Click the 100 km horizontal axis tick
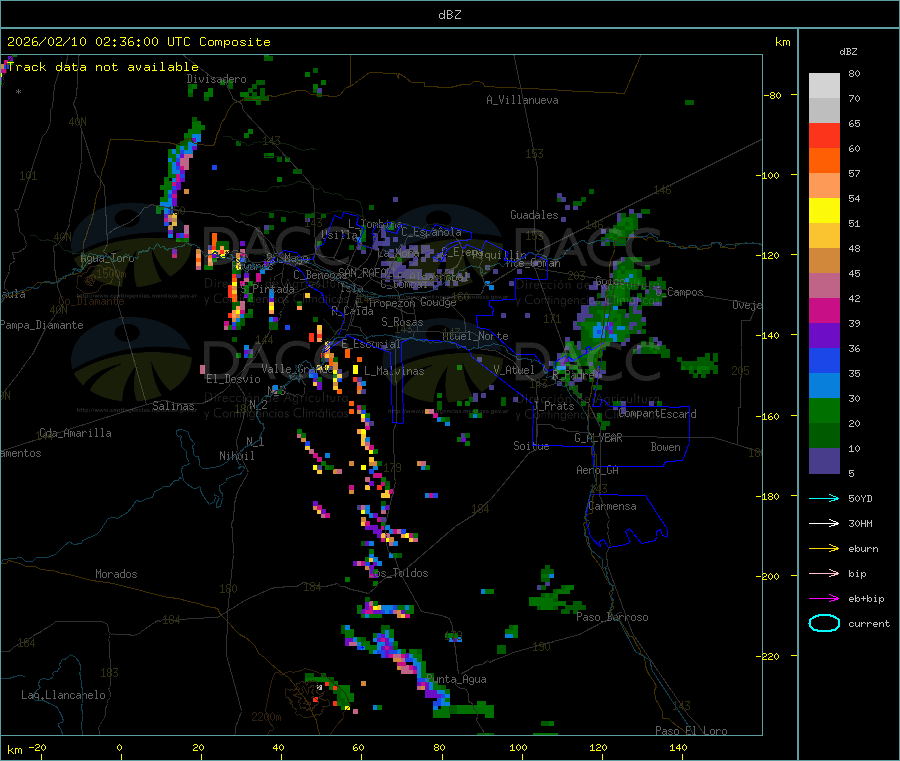The width and height of the screenshot is (900, 761). pos(518,747)
